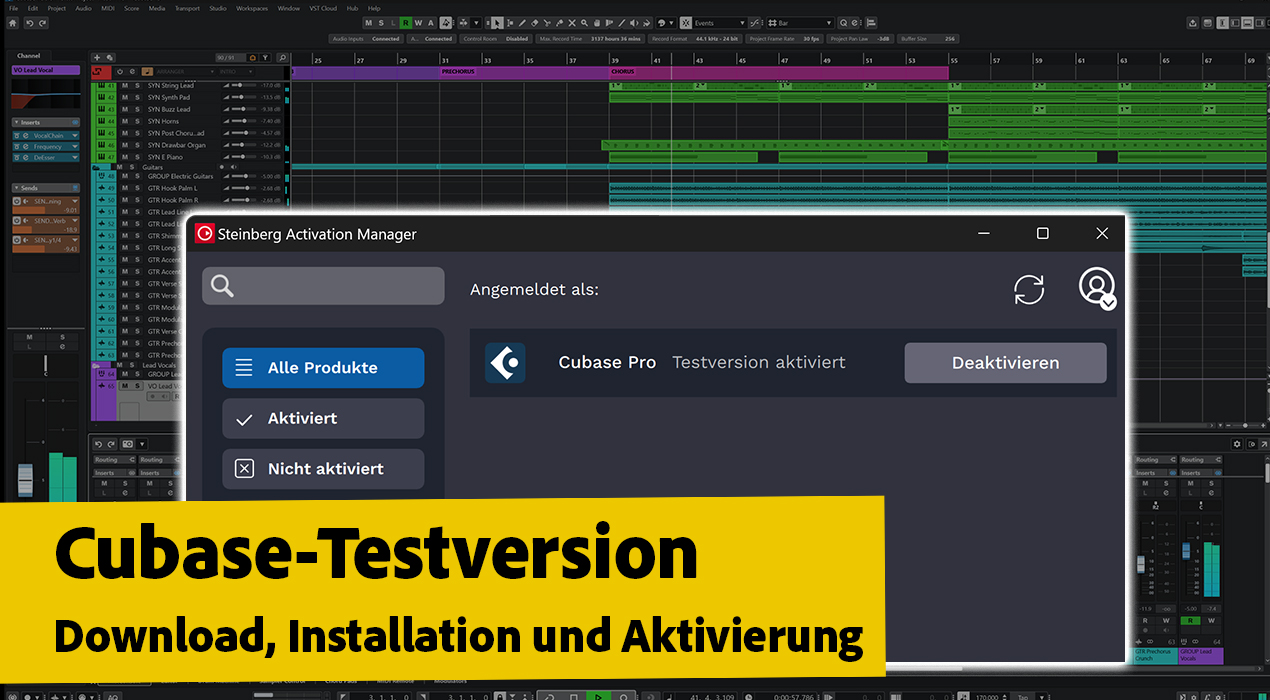1270x700 pixels.
Task: Select the Zoom magnifier tool
Action: point(584,23)
